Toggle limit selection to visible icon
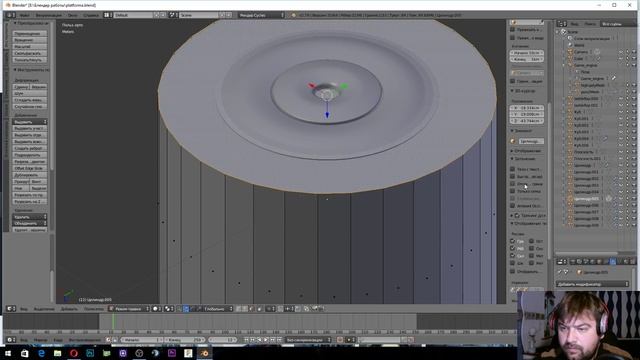The width and height of the screenshot is (640, 360). (259, 309)
